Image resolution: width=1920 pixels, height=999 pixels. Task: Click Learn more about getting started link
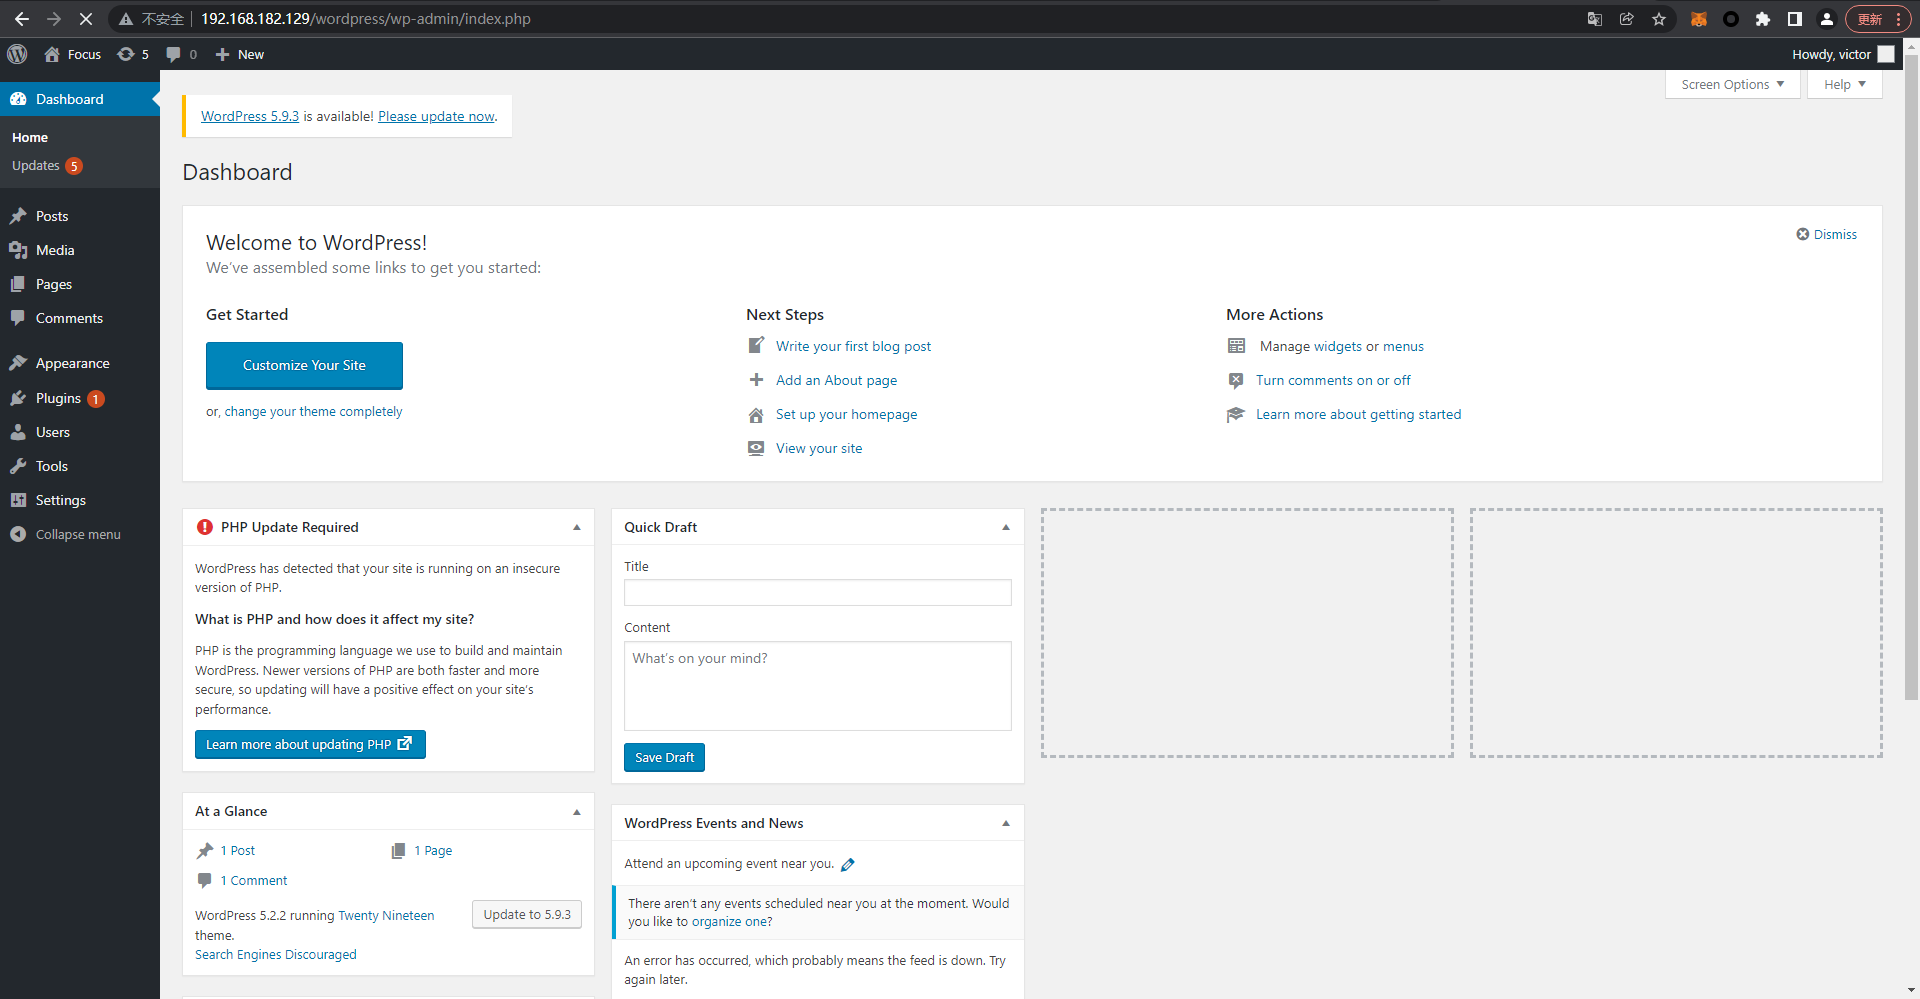point(1358,414)
